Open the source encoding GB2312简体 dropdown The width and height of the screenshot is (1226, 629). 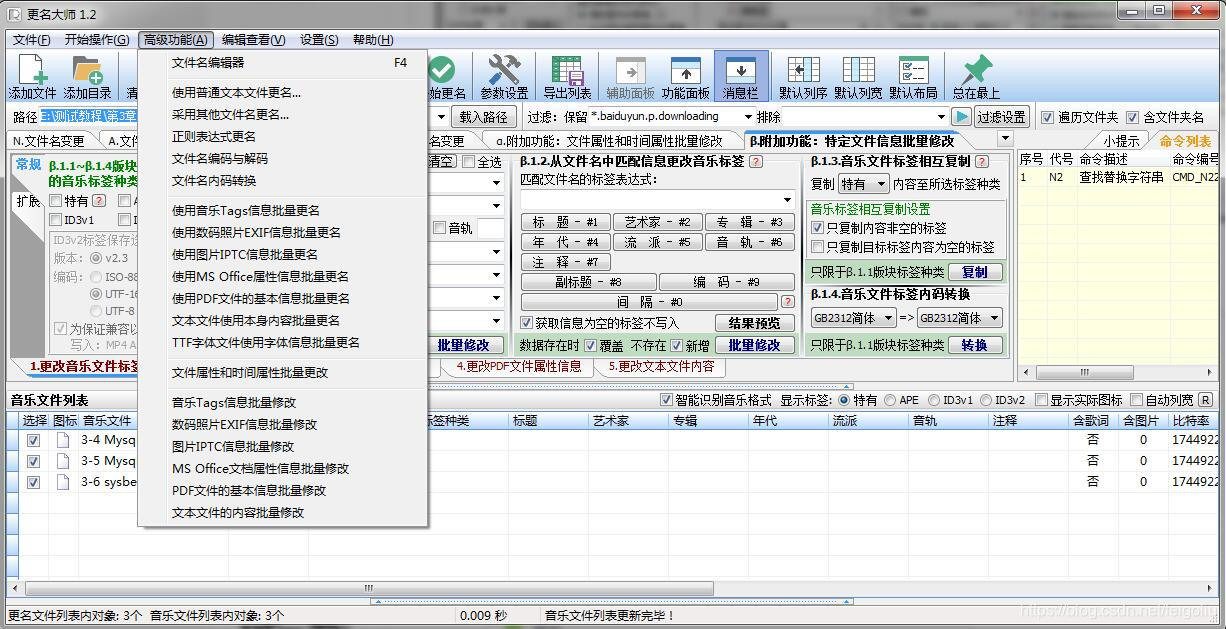(886, 318)
